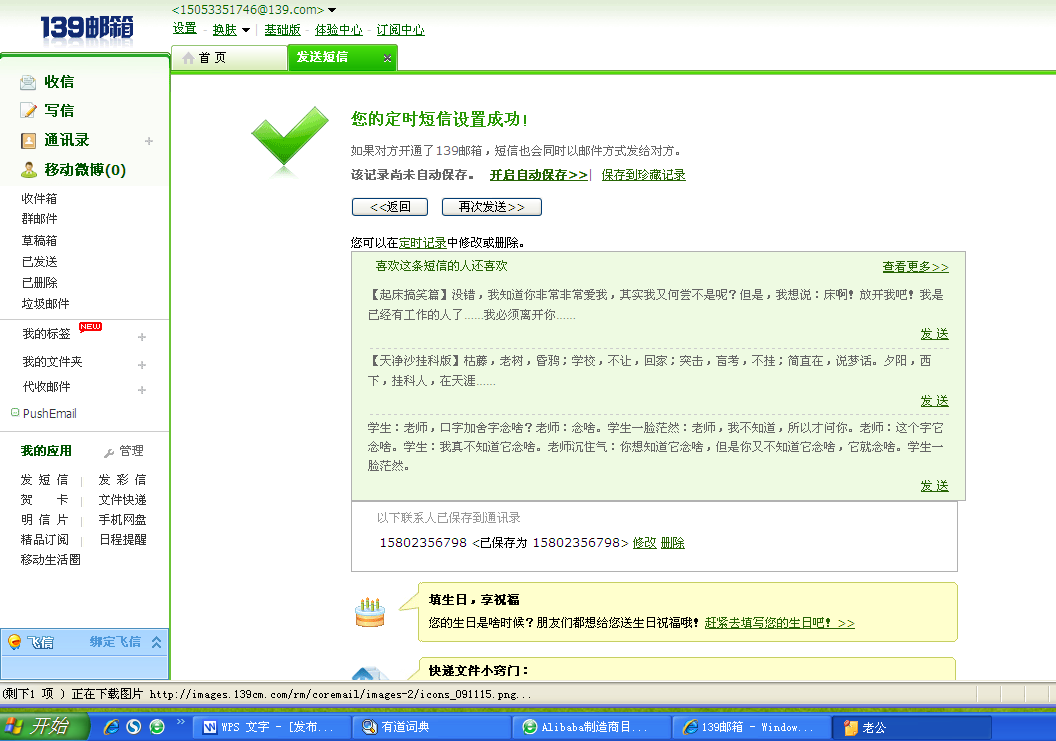Open 群邮件 folder
Image resolution: width=1056 pixels, height=741 pixels.
(39, 219)
